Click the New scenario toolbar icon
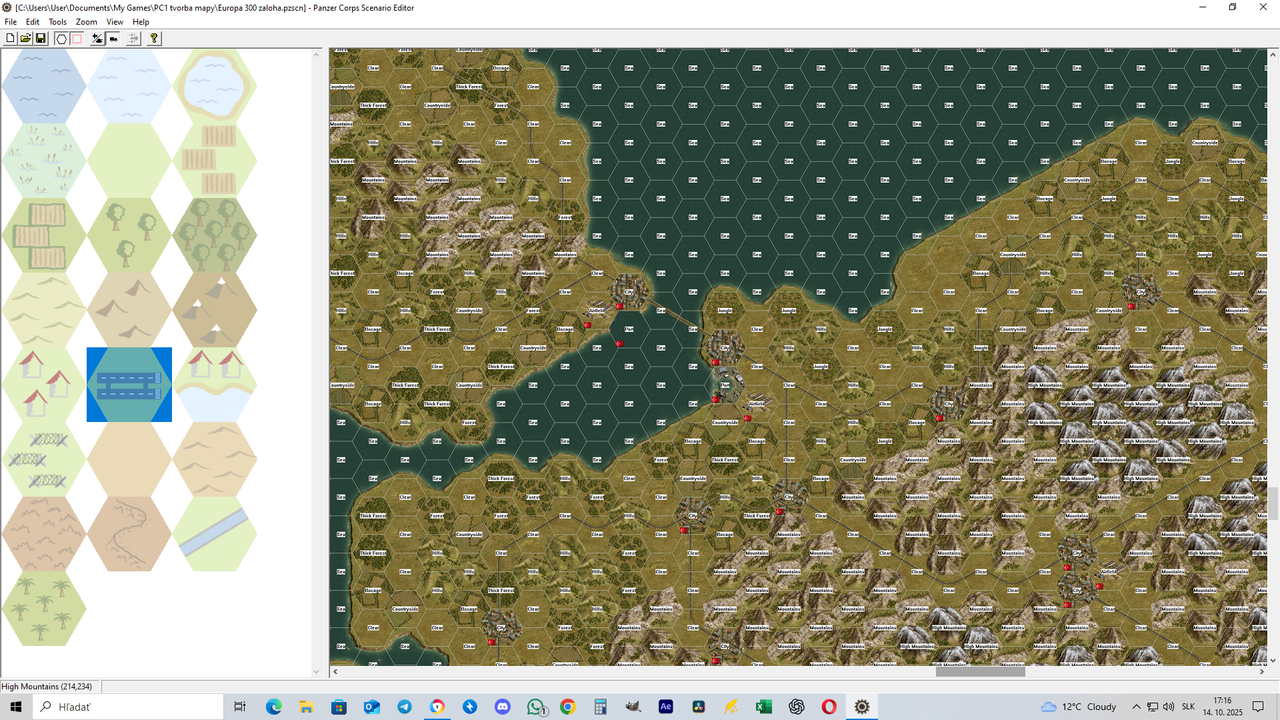The image size is (1280, 720). point(10,38)
